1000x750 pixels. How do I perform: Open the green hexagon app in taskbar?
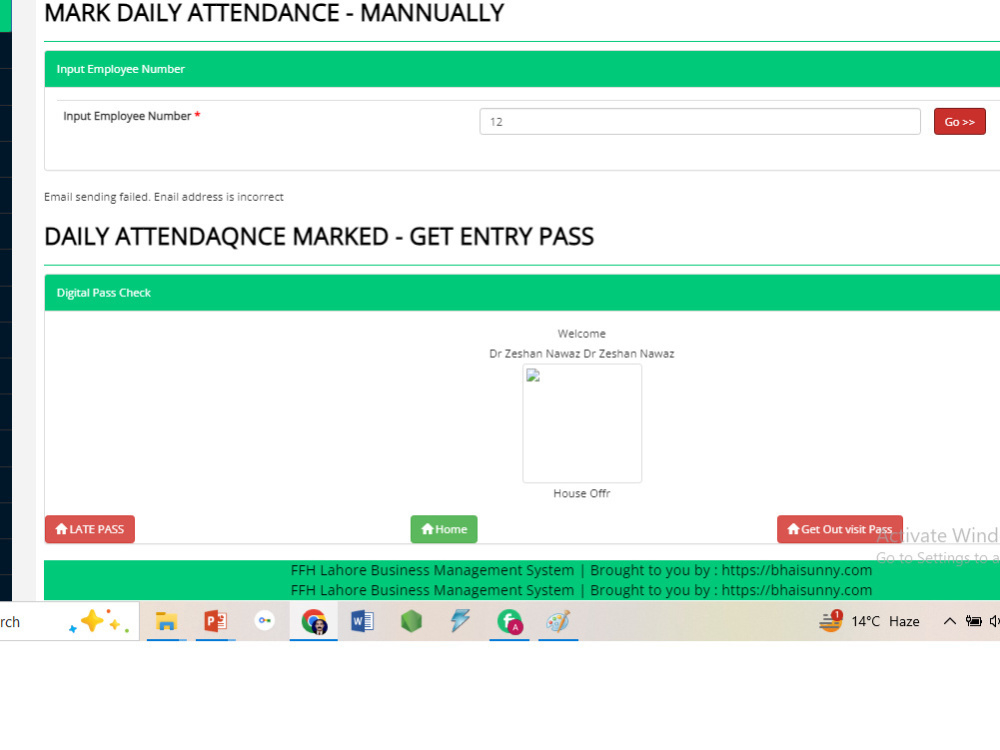pos(411,621)
